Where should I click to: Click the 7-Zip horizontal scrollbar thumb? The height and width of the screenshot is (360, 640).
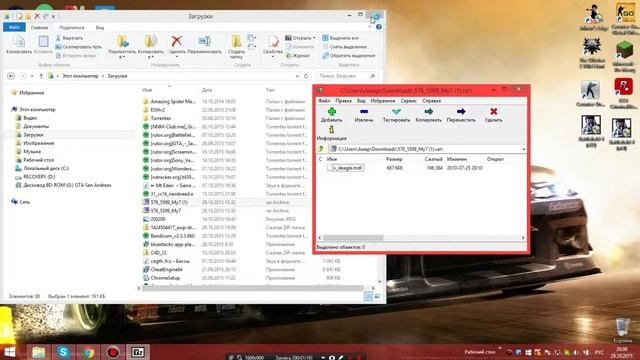pos(353,238)
